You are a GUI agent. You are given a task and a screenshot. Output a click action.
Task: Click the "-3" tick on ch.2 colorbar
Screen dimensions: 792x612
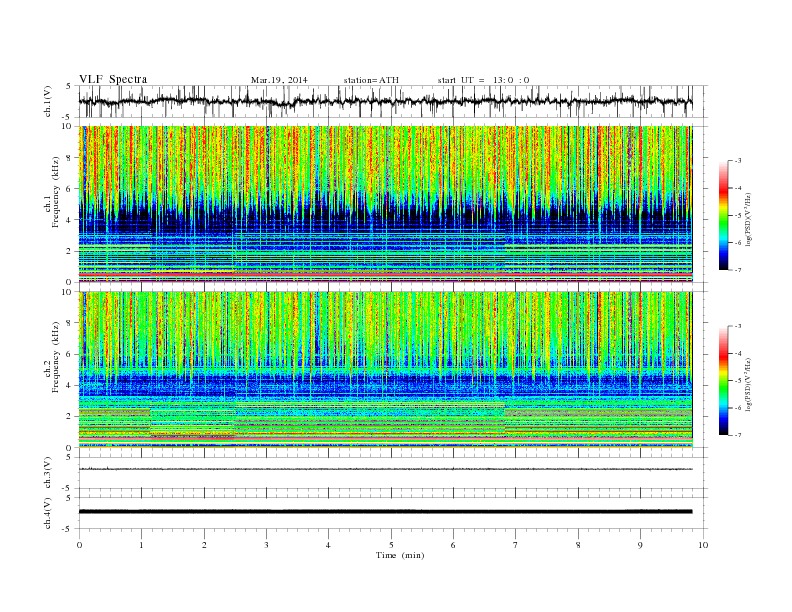[737, 326]
